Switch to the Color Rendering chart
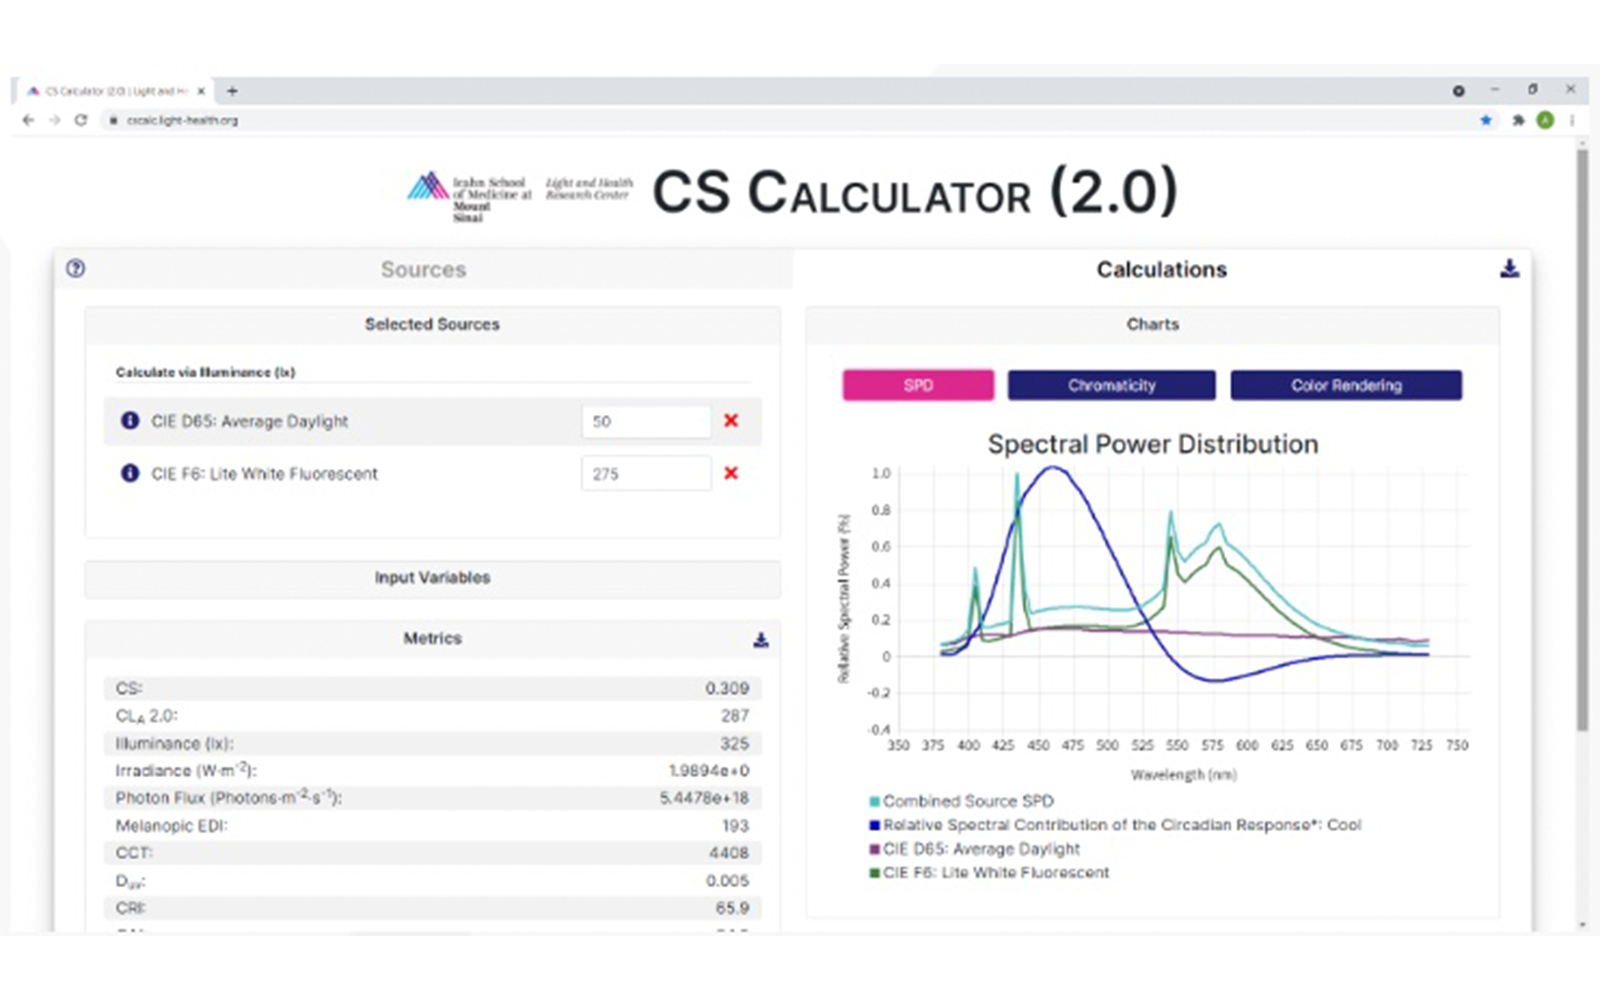This screenshot has height=1000, width=1600. tap(1345, 385)
